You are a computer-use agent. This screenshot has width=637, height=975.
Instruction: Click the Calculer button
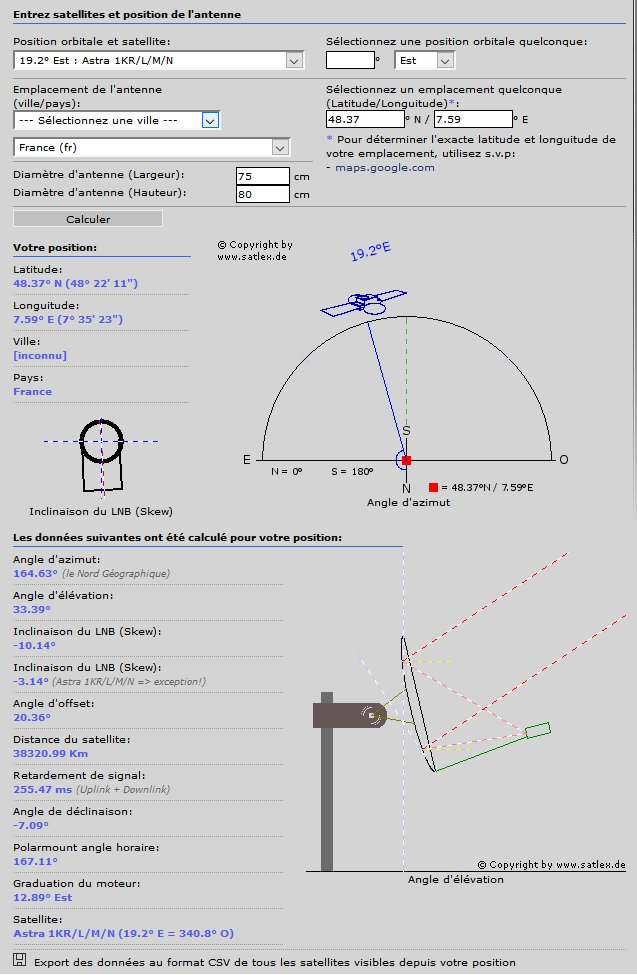[88, 219]
